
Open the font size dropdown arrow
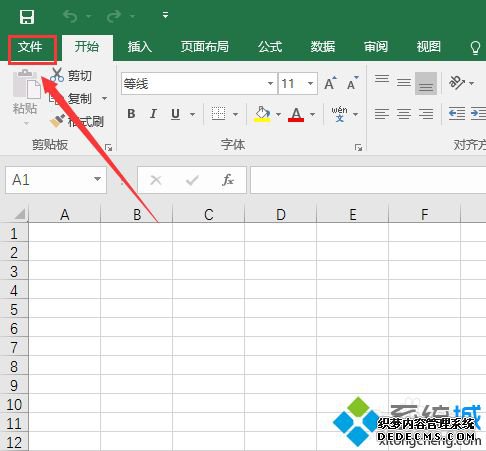311,83
